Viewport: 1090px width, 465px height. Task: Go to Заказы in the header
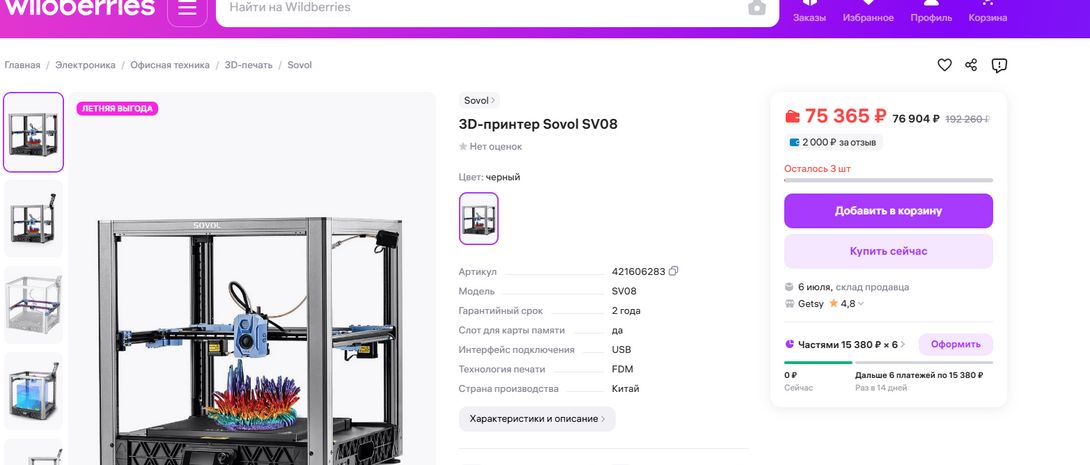pyautogui.click(x=809, y=12)
